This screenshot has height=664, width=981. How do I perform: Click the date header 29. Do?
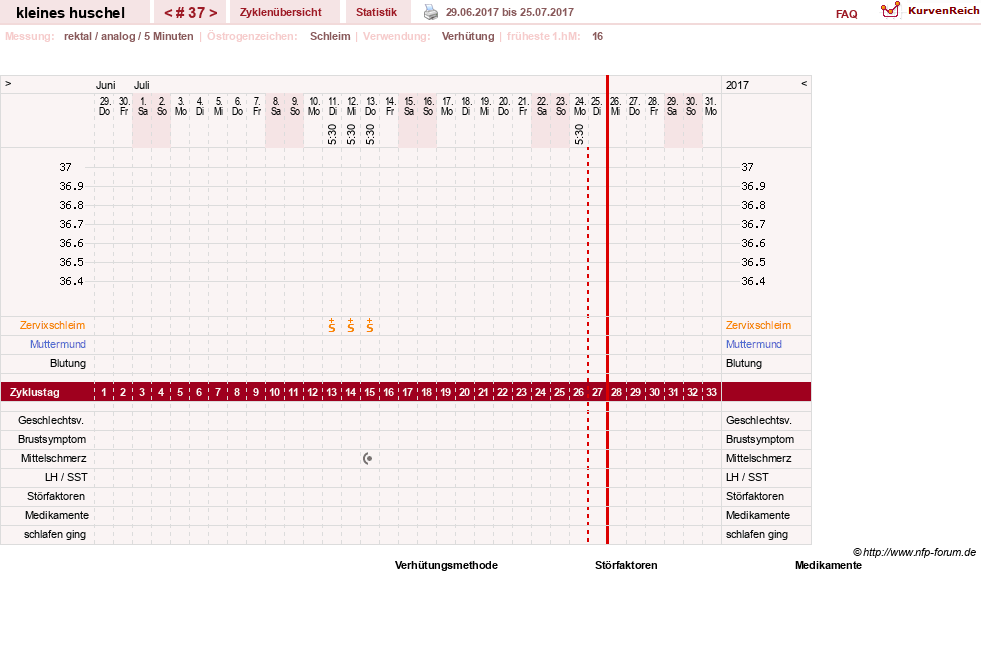coord(104,106)
